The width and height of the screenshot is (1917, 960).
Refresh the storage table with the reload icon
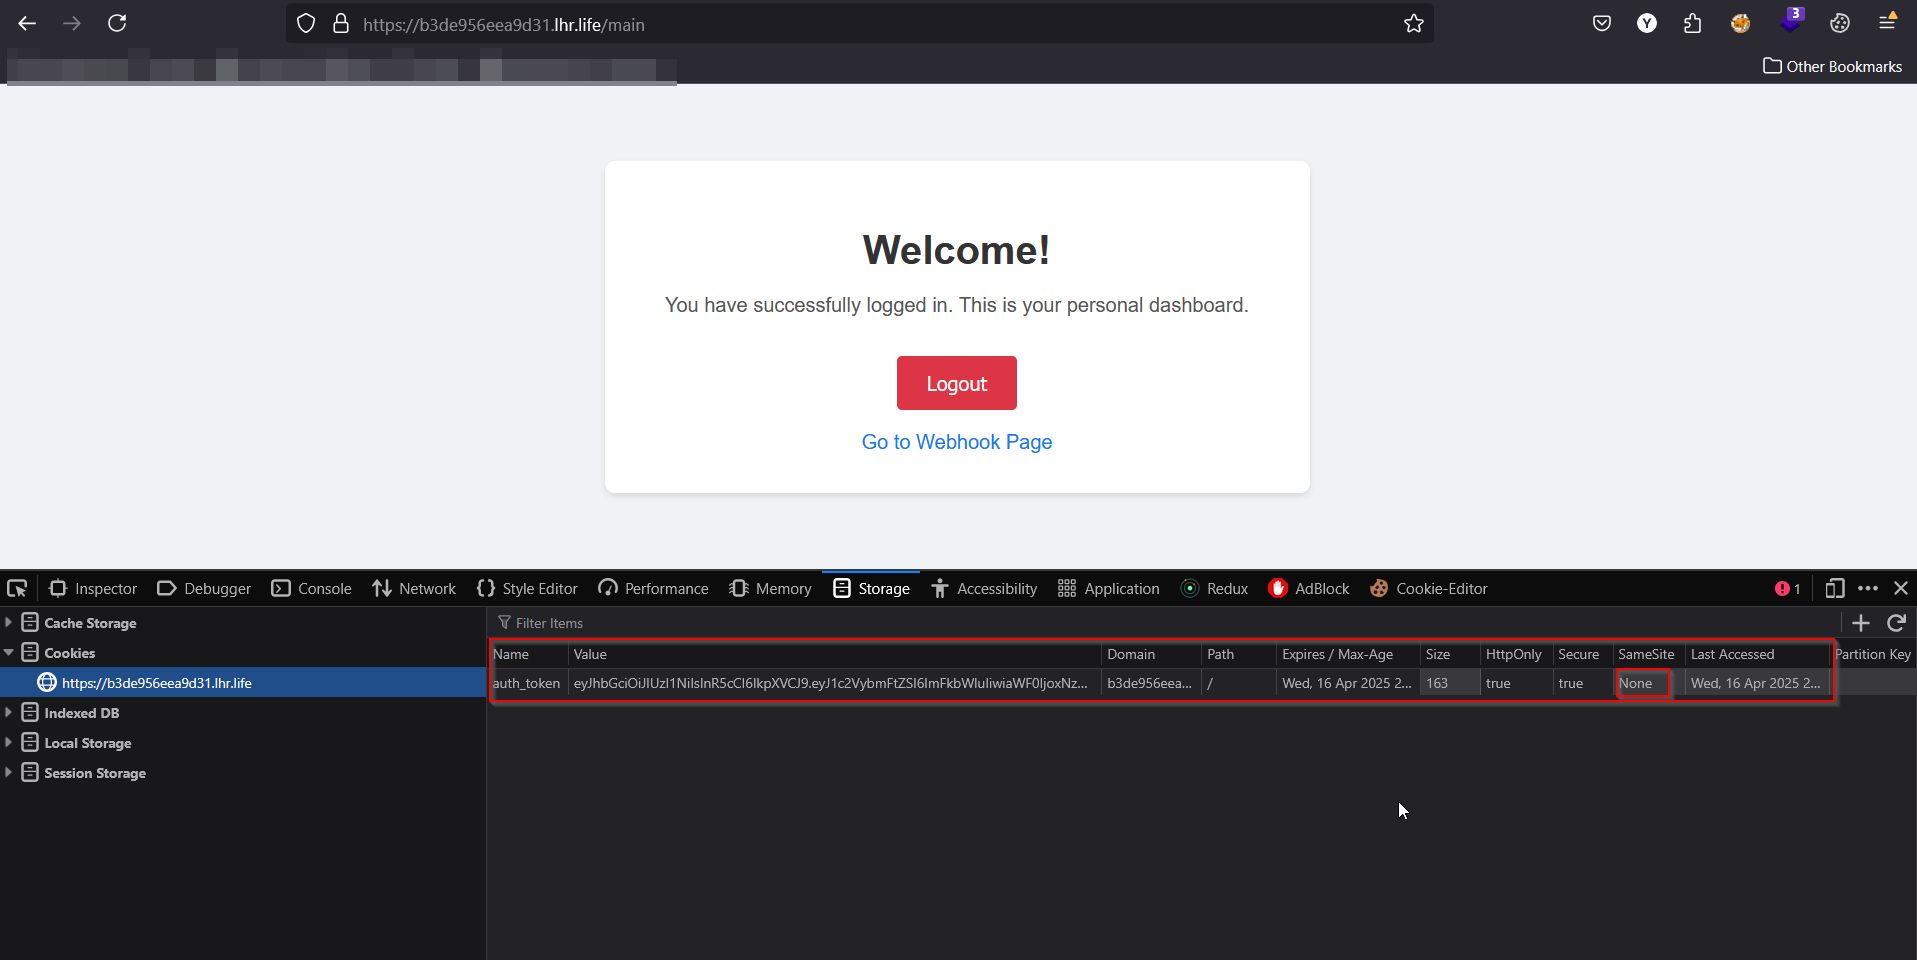pyautogui.click(x=1896, y=623)
